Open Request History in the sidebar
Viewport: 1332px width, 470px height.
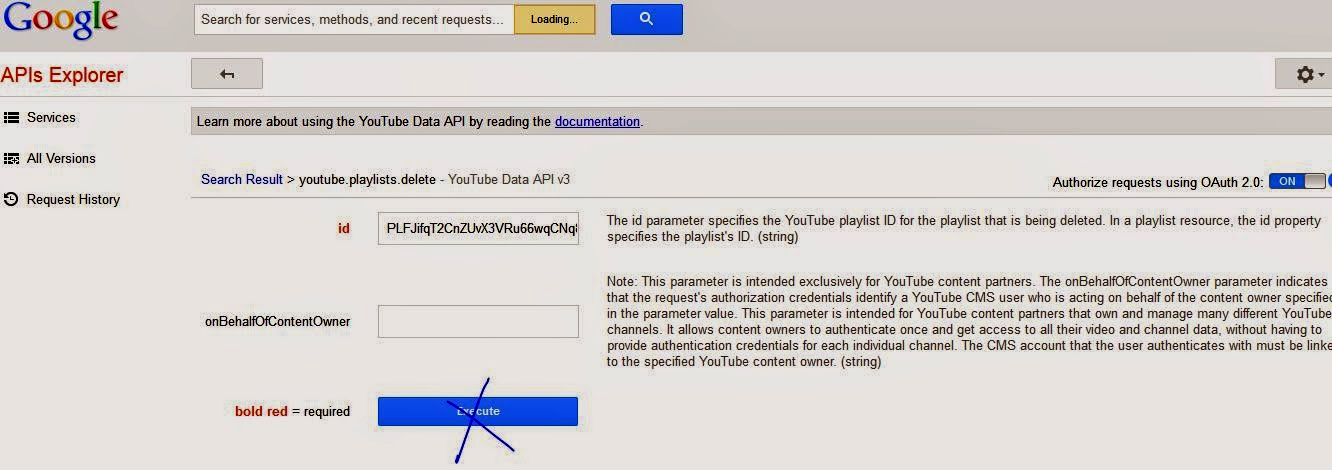[x=73, y=199]
